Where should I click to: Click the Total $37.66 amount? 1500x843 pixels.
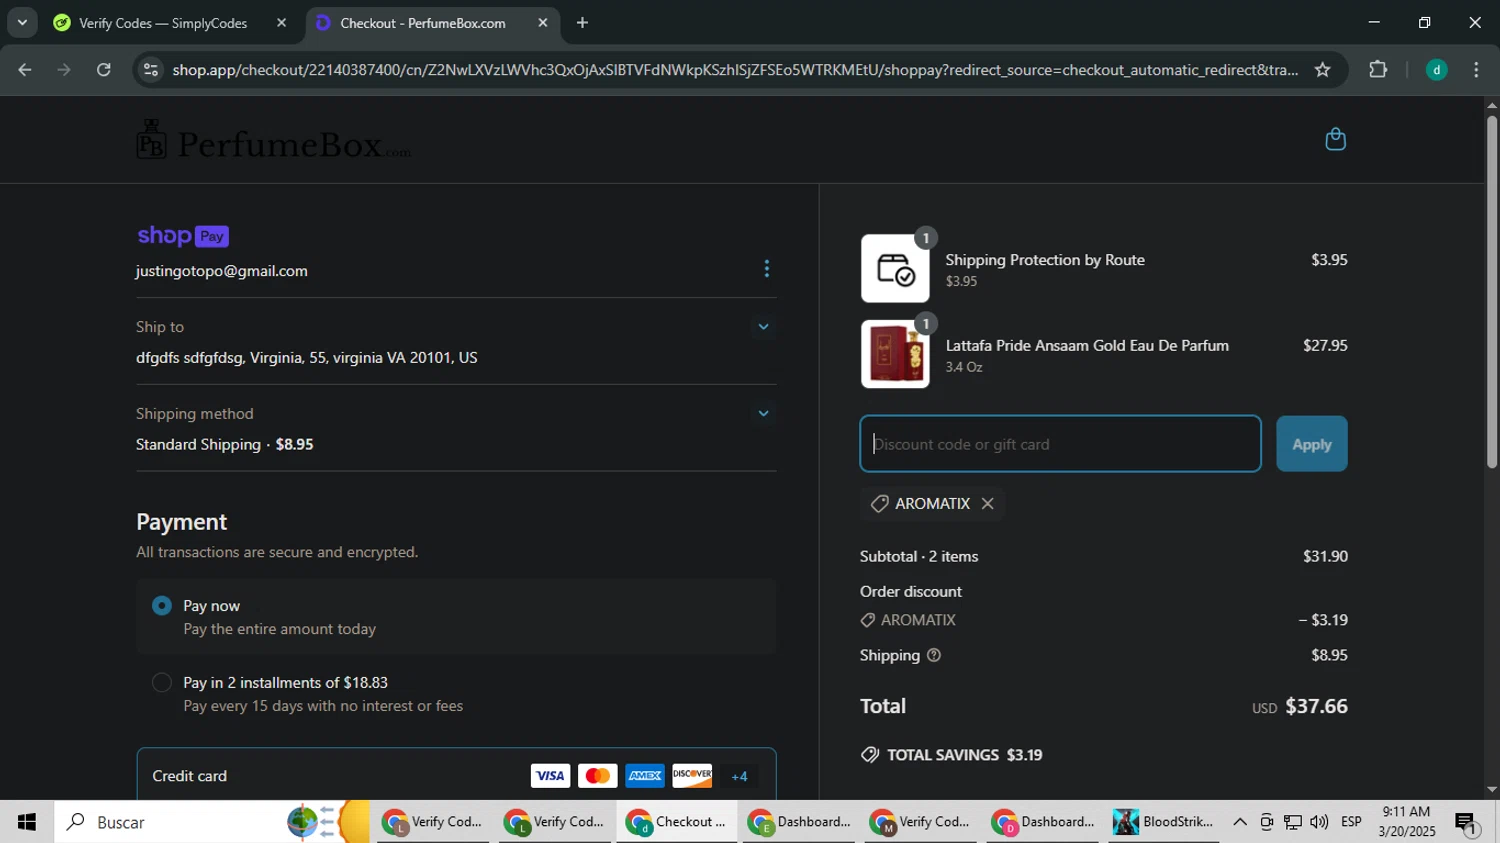coord(1316,706)
